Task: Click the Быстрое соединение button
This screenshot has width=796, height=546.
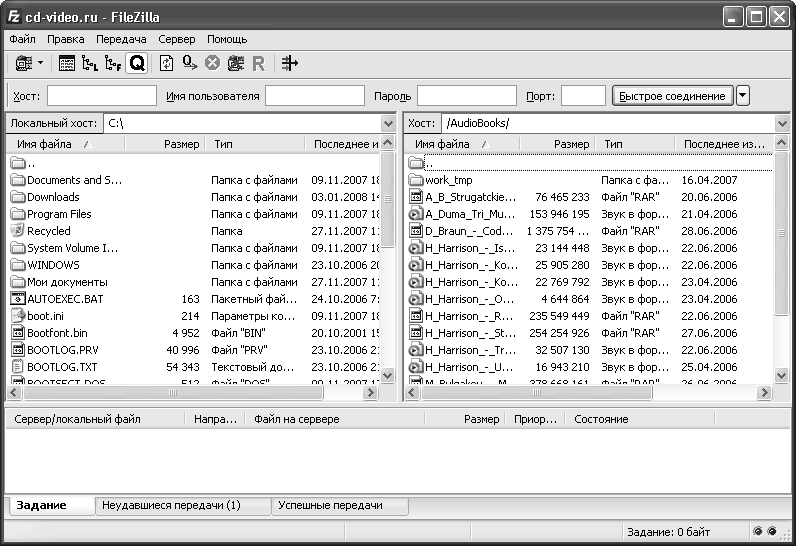Action: click(672, 96)
